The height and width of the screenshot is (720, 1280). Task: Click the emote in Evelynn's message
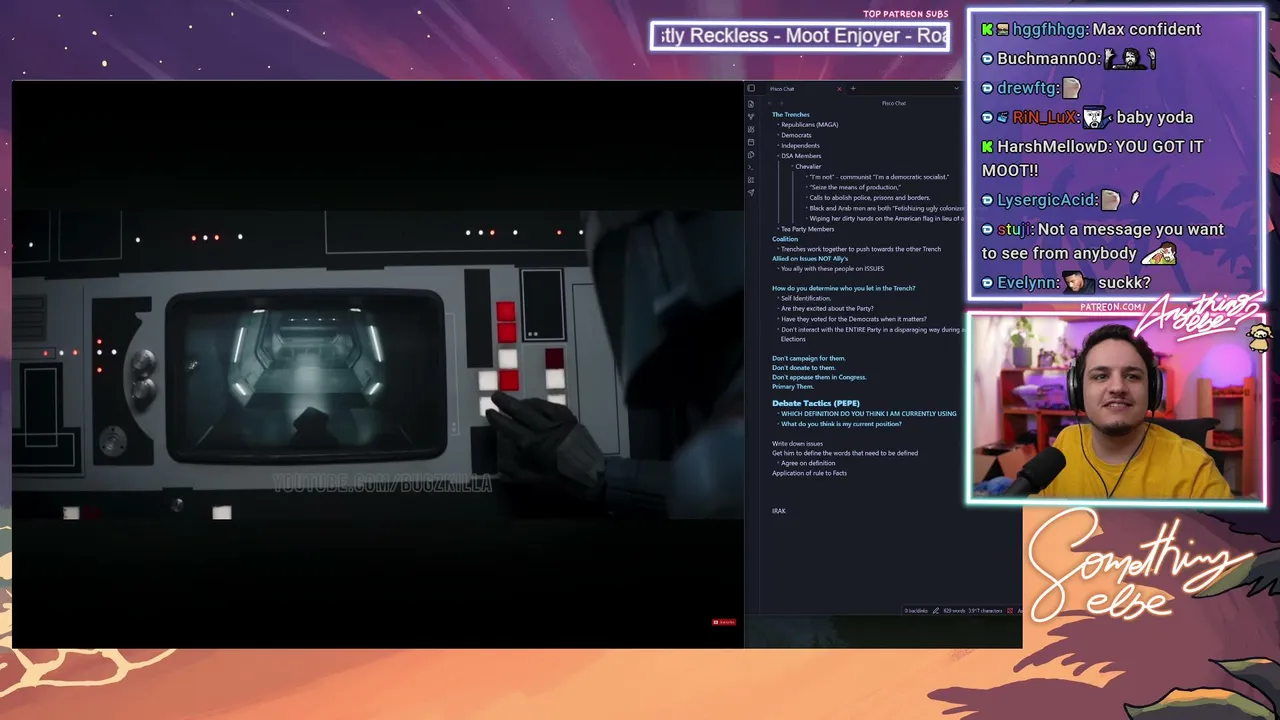(x=1078, y=282)
